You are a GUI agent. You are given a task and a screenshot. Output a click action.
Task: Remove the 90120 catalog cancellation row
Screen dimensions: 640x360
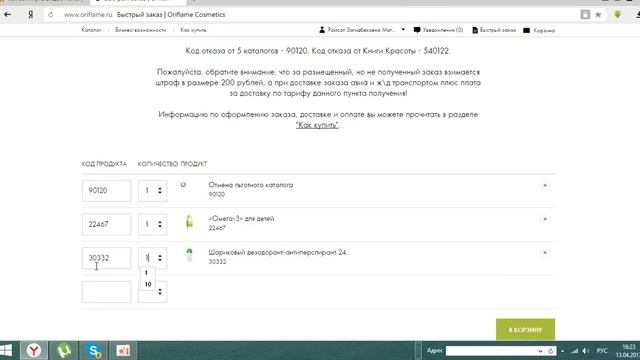544,186
